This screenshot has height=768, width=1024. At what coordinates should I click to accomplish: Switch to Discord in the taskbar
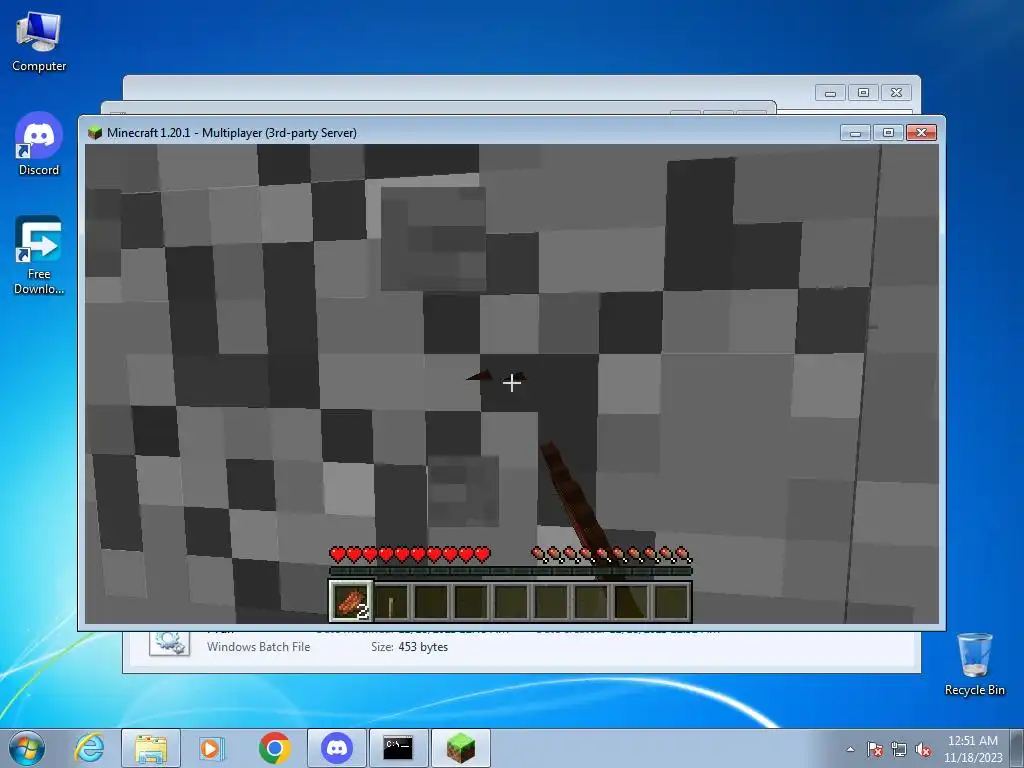[337, 748]
